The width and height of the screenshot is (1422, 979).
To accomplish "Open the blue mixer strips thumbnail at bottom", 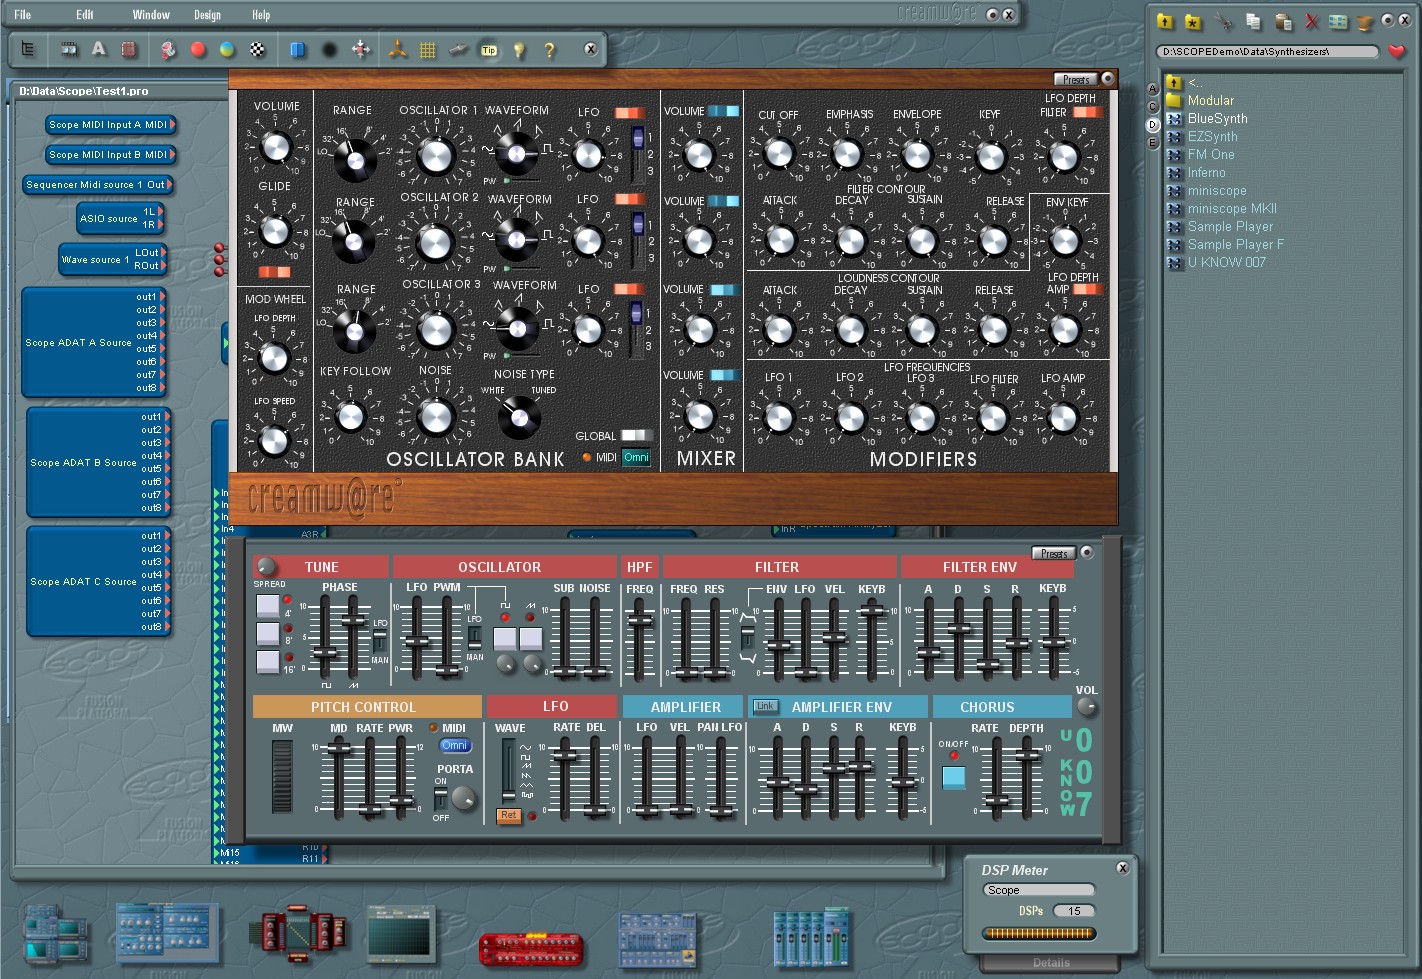I will tap(811, 937).
